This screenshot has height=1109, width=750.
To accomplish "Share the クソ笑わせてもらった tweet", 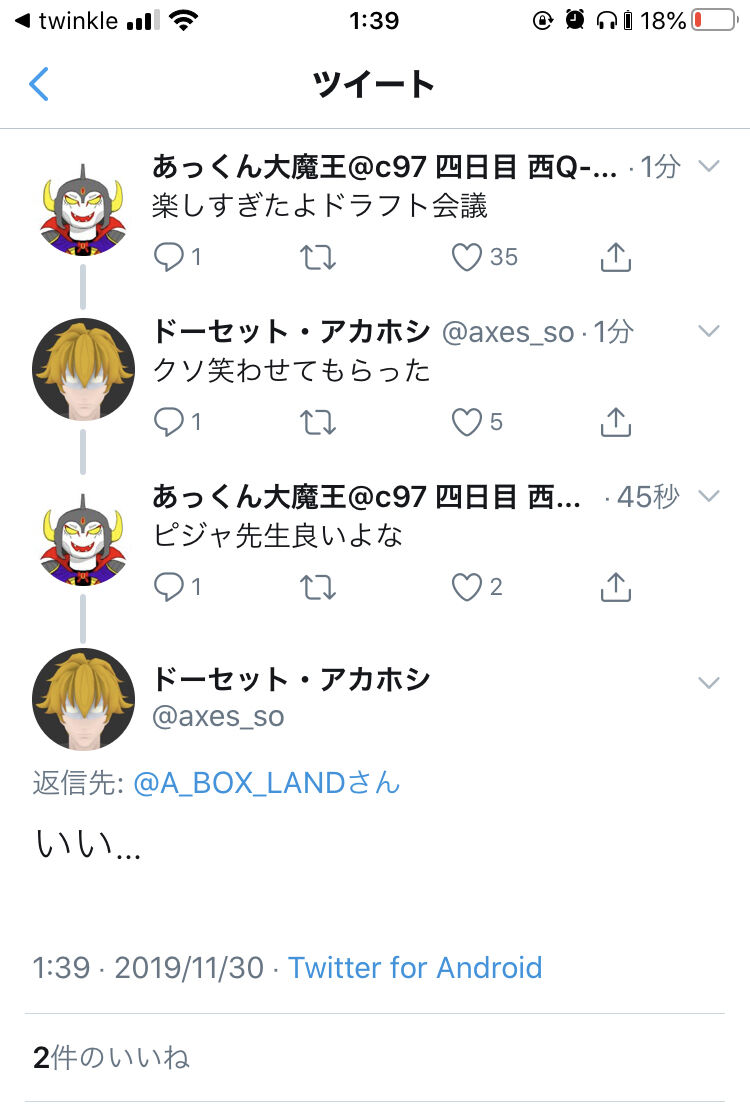I will tap(616, 422).
